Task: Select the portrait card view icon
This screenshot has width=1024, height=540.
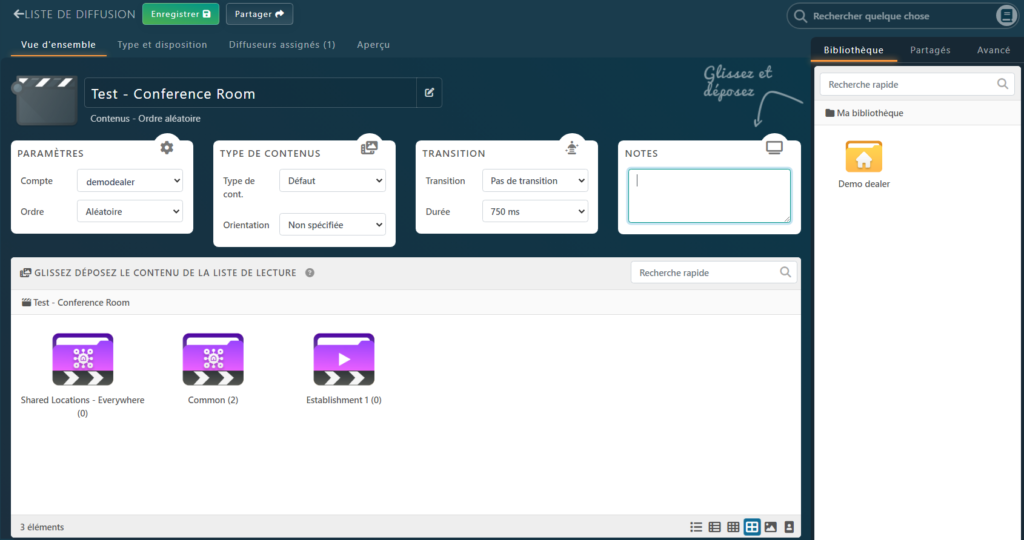Action: [x=789, y=527]
